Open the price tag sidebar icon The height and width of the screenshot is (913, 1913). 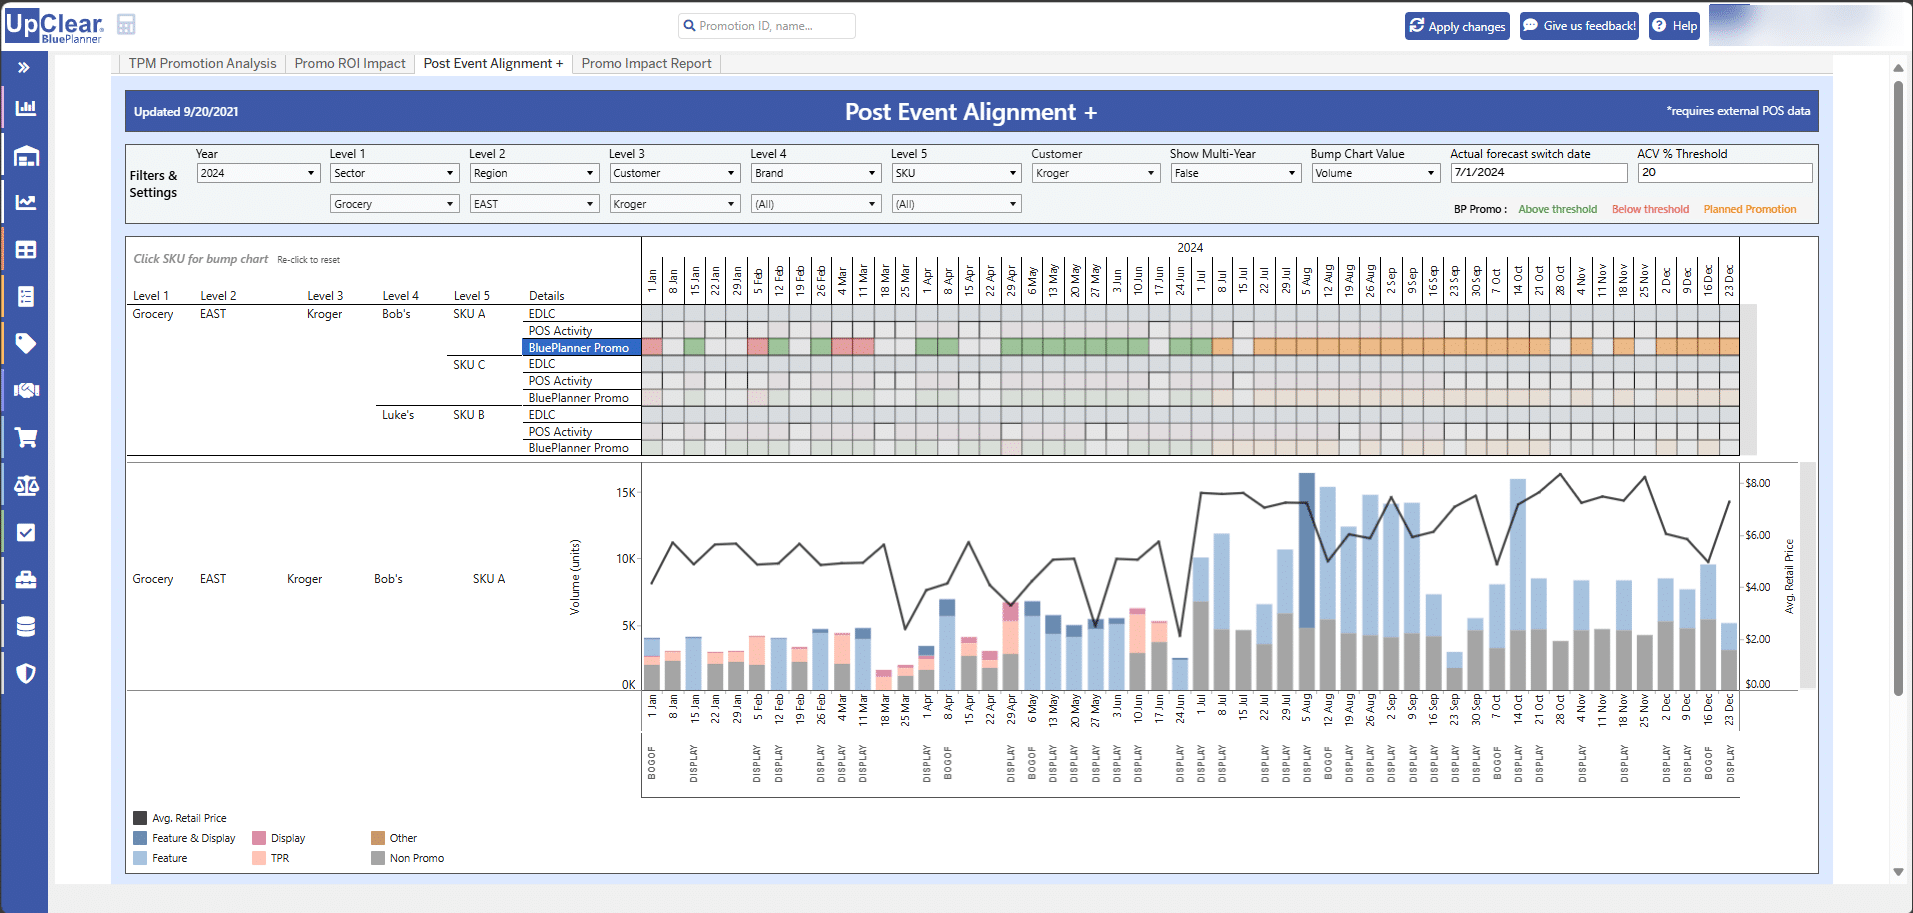[26, 343]
